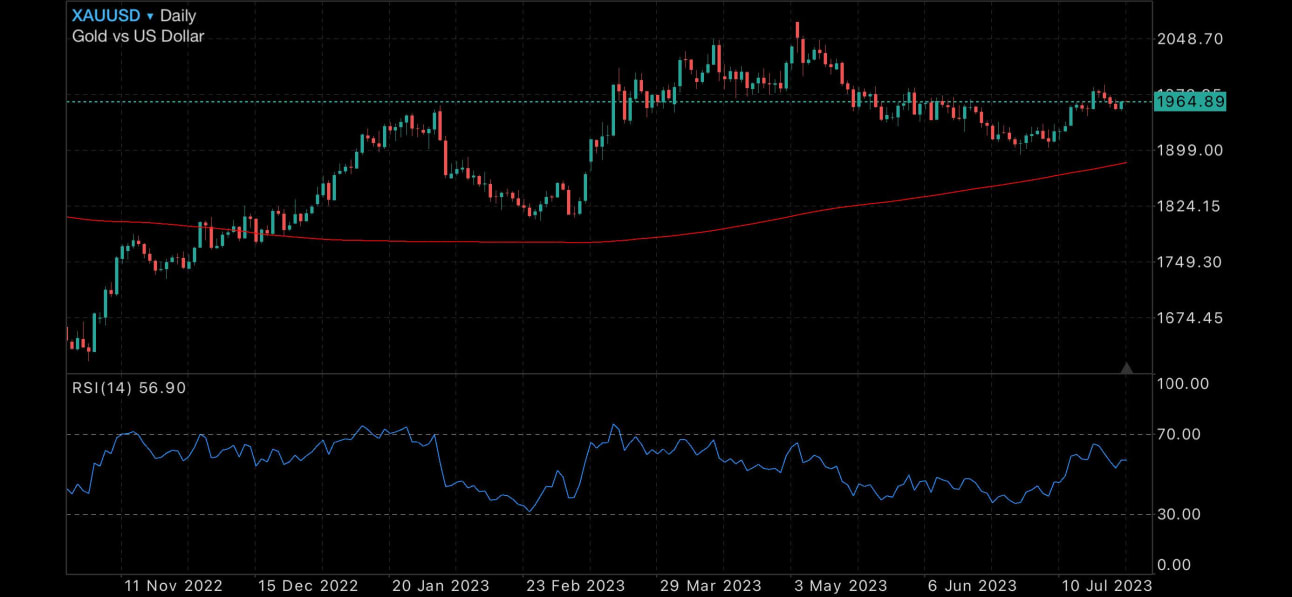Open the XAUUSD symbol dropdown
This screenshot has height=597, width=1292.
click(113, 16)
